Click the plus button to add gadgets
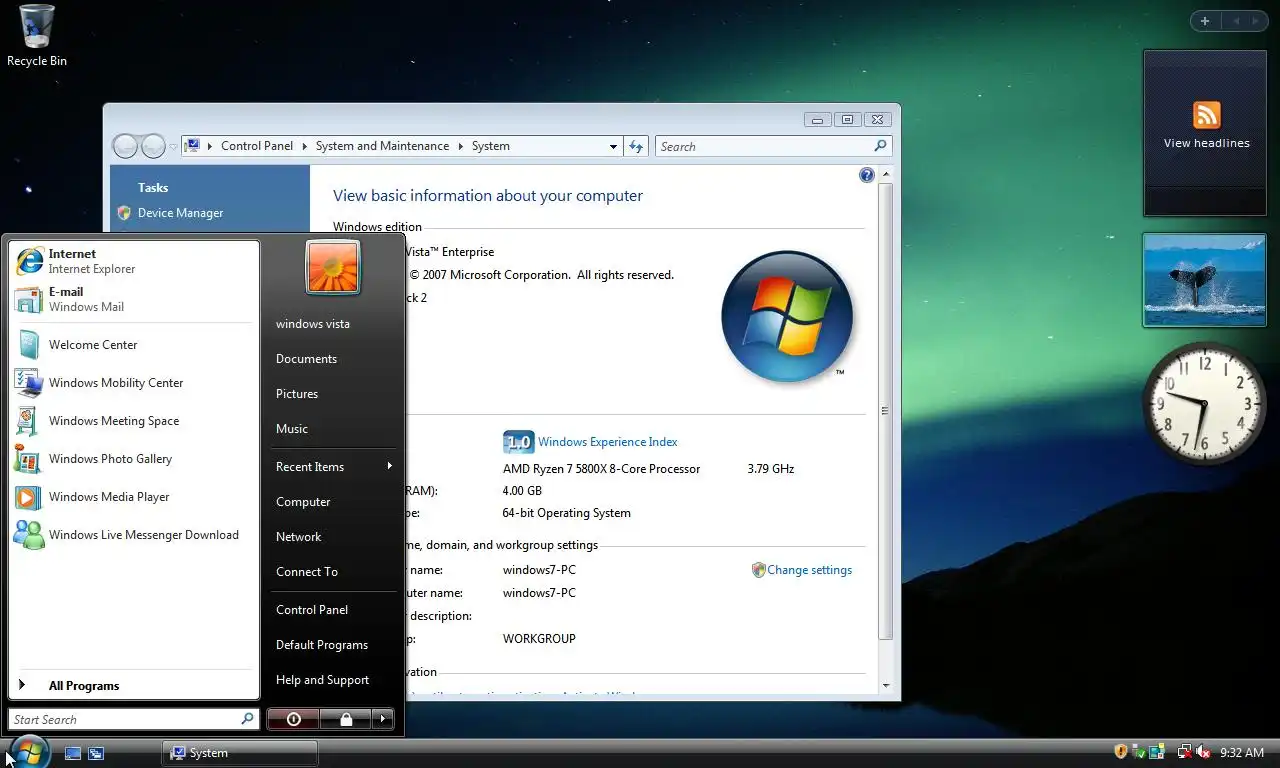The width and height of the screenshot is (1280, 768). (1205, 21)
